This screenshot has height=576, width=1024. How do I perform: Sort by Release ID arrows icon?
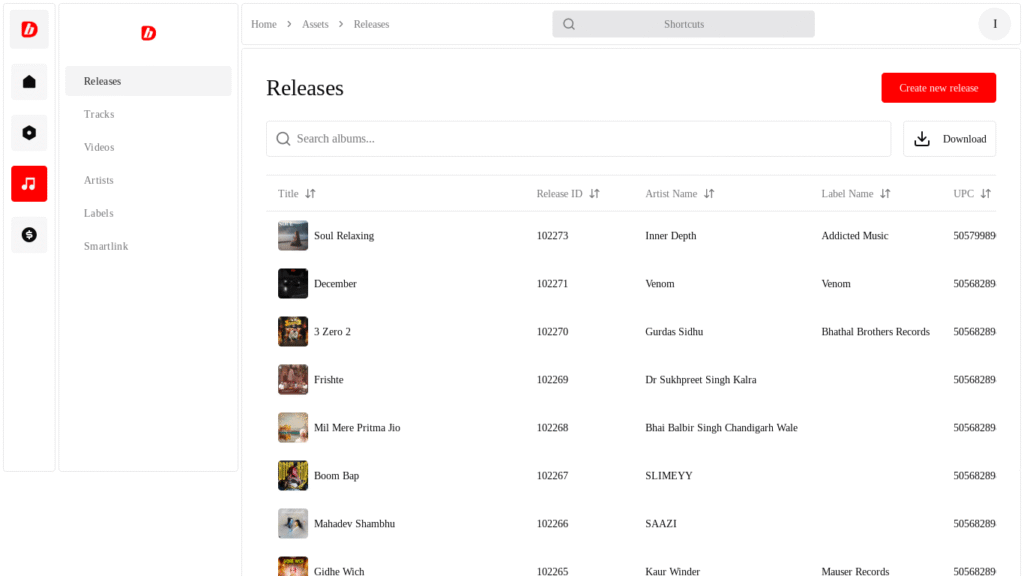tap(594, 193)
